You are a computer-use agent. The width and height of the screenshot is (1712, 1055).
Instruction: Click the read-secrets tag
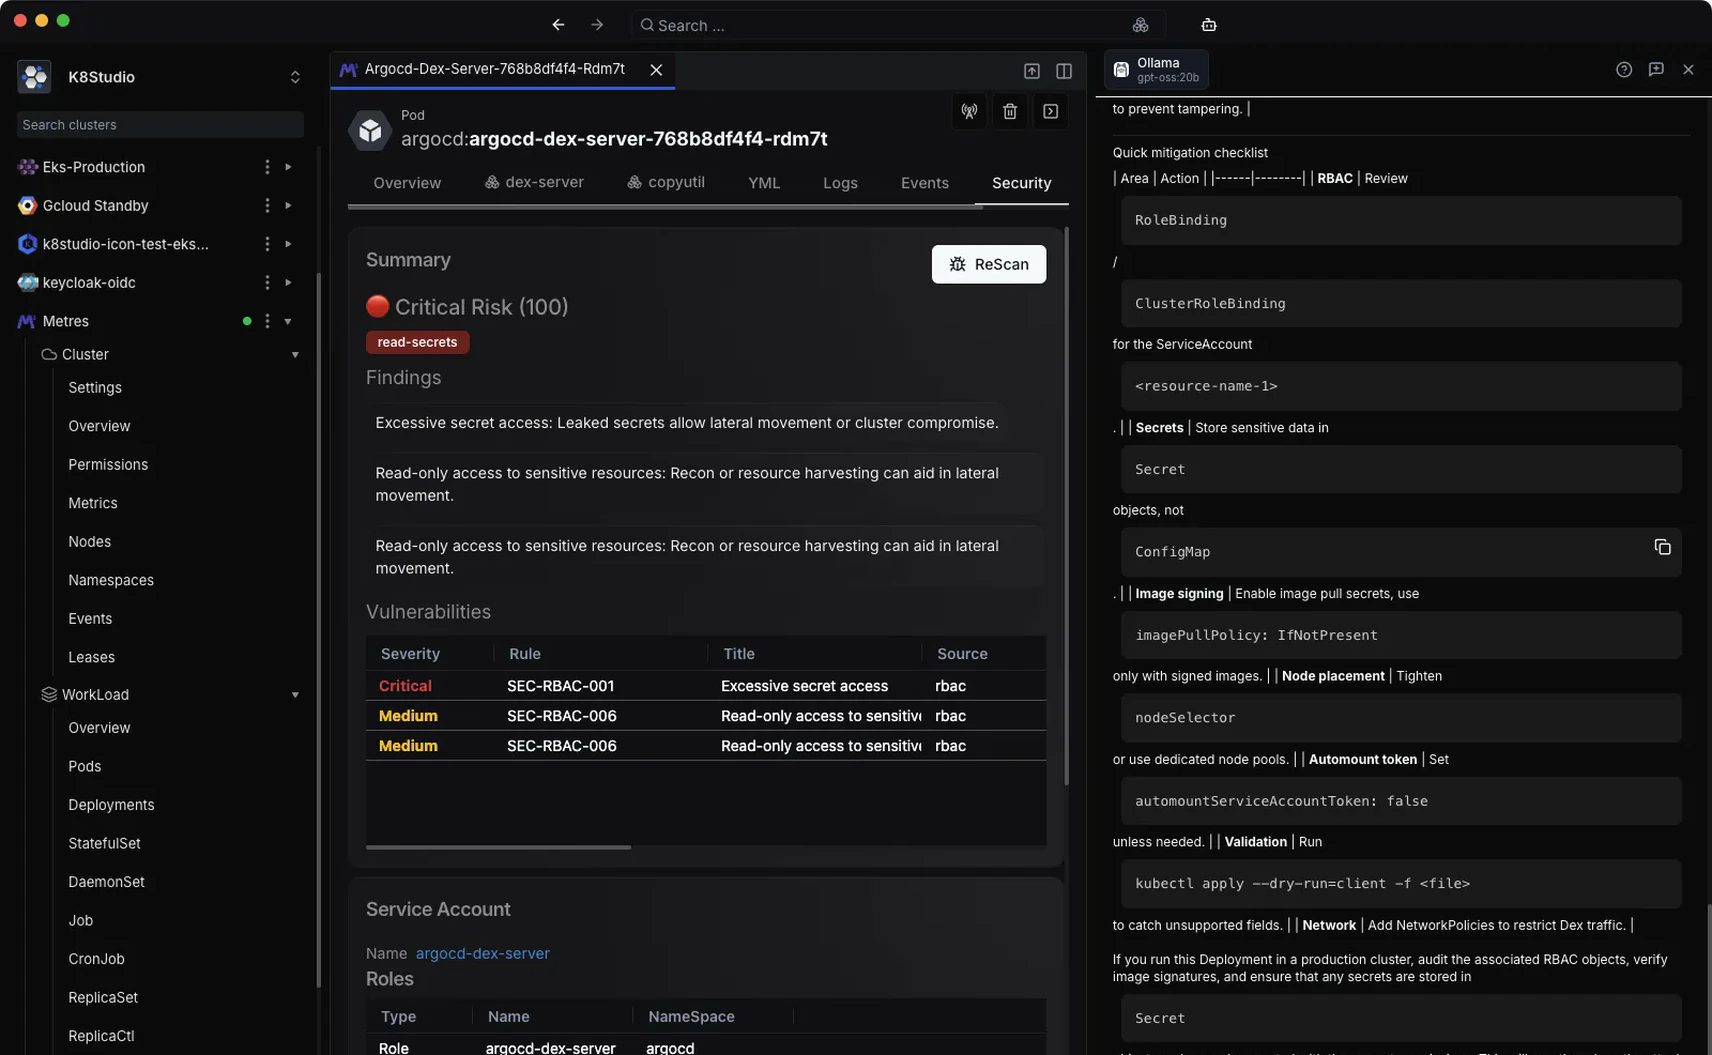pyautogui.click(x=417, y=342)
